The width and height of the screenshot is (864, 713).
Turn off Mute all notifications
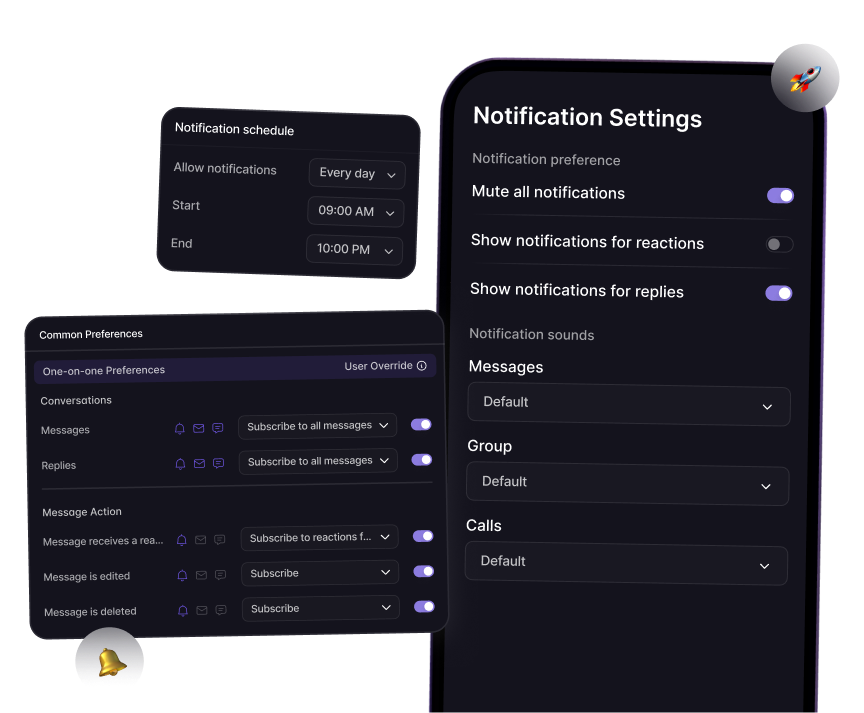(780, 195)
